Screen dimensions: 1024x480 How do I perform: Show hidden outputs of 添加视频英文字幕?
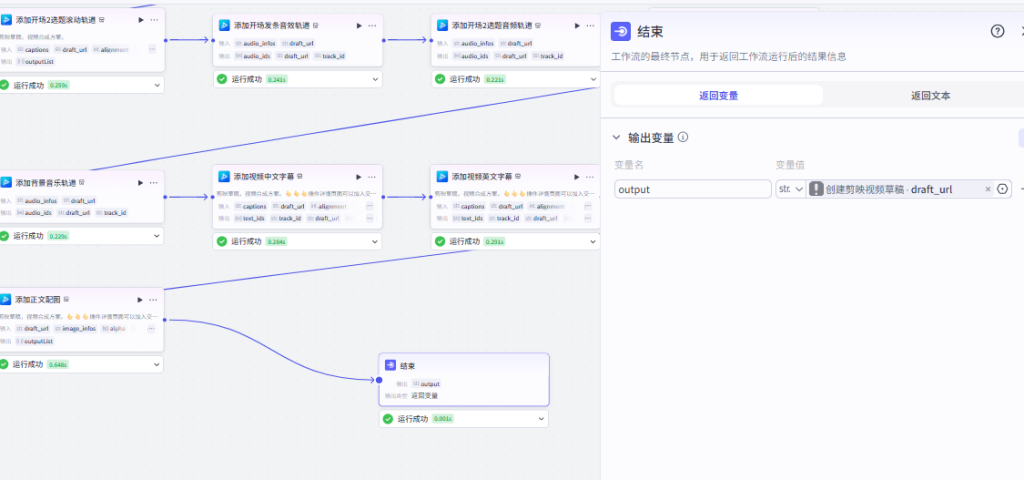coord(588,218)
